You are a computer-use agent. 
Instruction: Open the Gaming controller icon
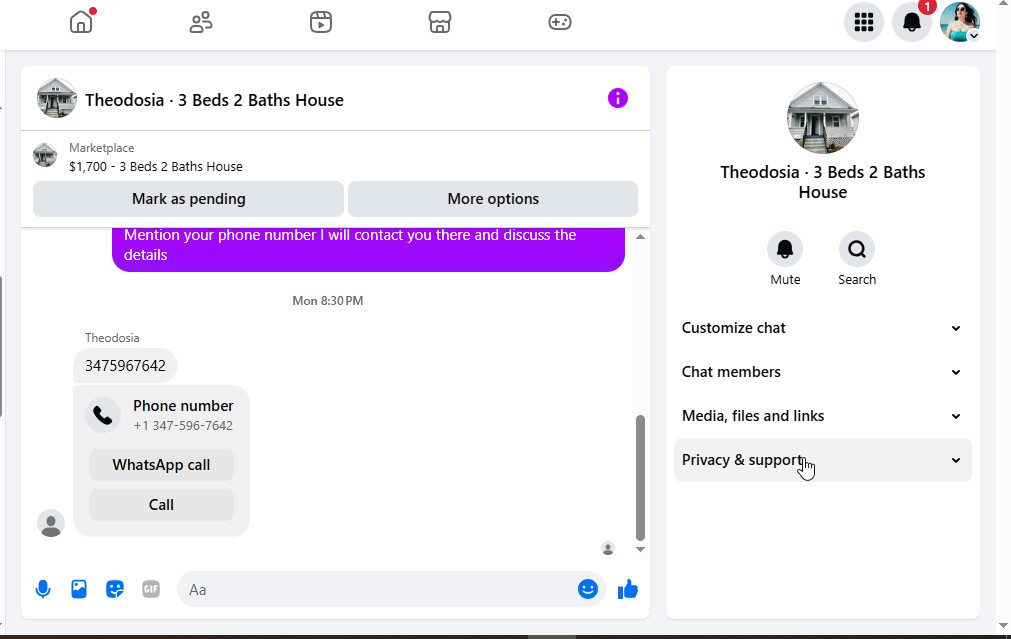pyautogui.click(x=560, y=22)
